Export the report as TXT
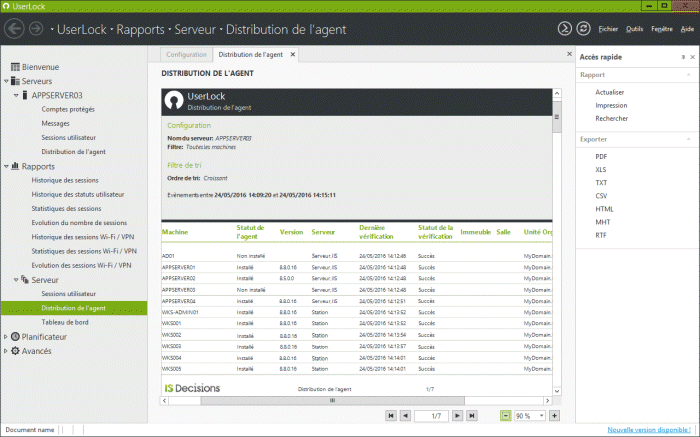 pos(601,183)
